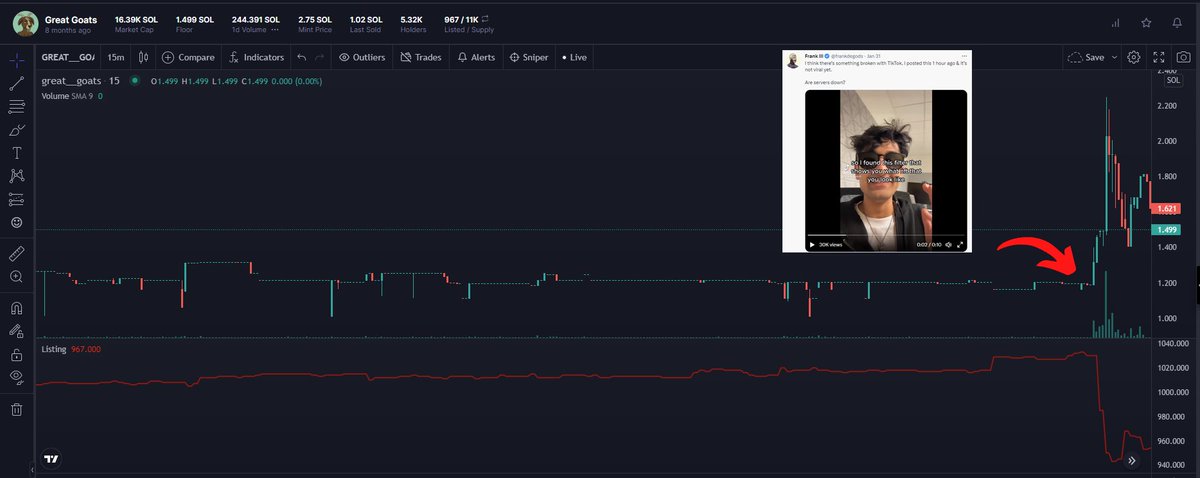Open the 15m interval selector
Screen dimensions: 1200x478
click(116, 58)
